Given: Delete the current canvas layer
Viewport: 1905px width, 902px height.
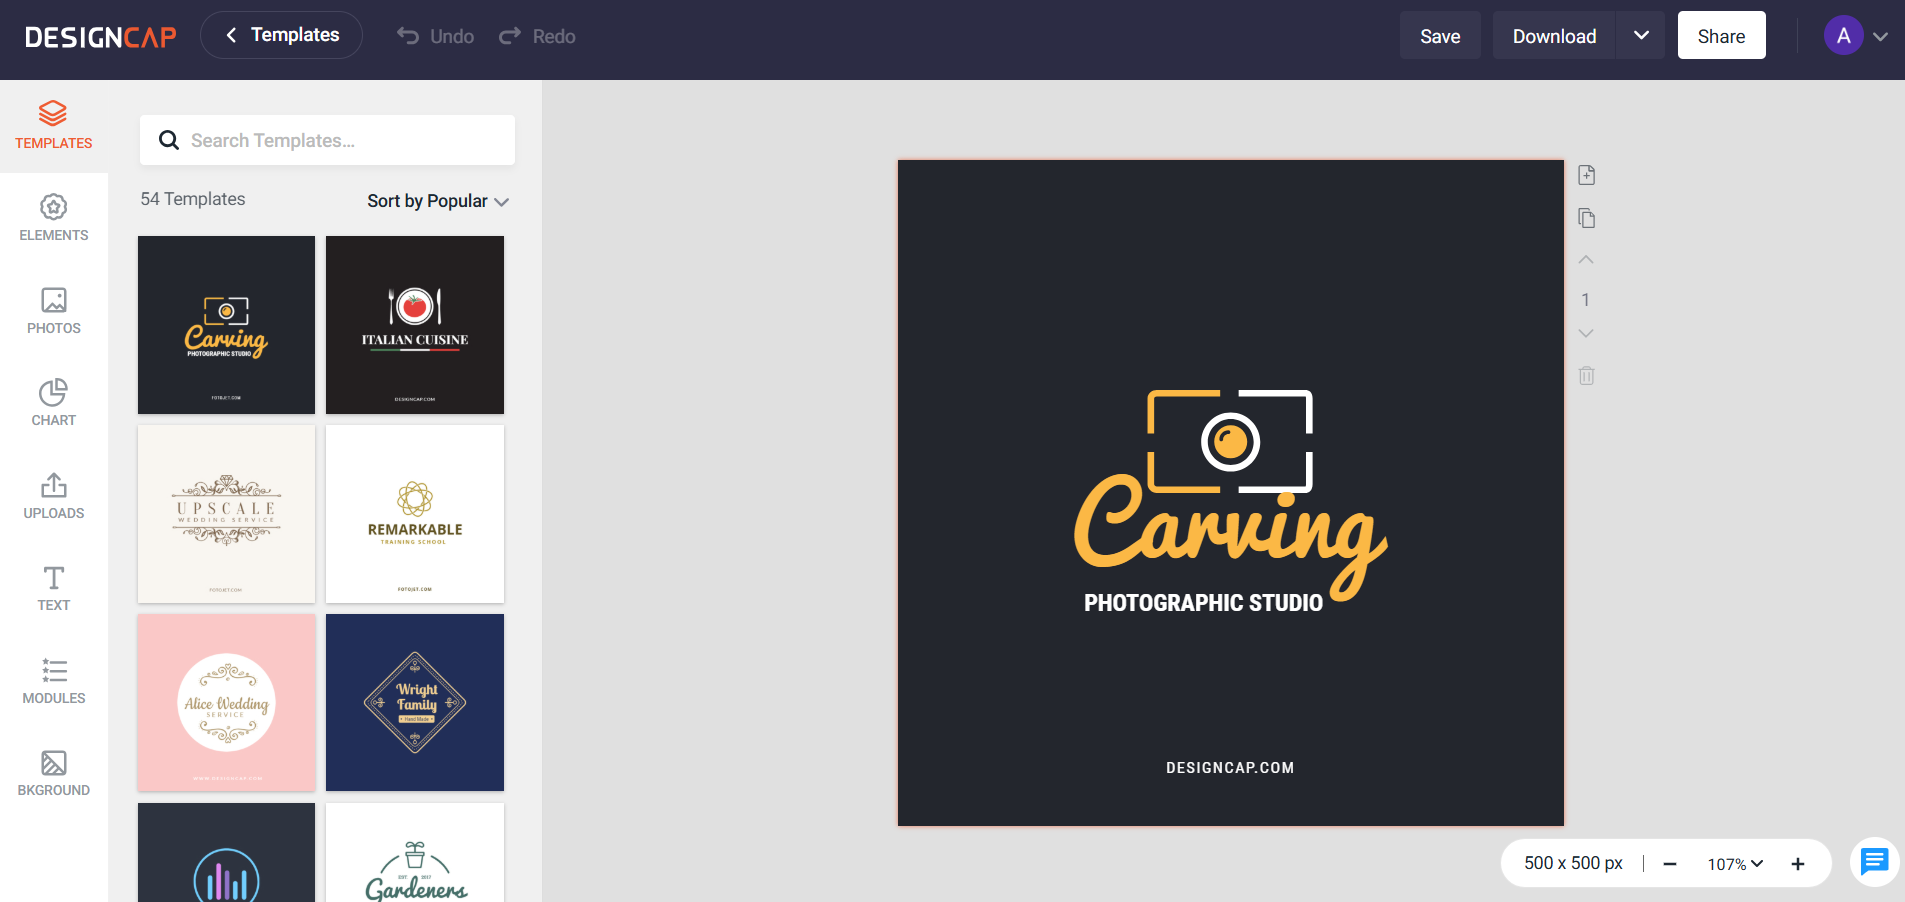Looking at the screenshot, I should click(x=1586, y=376).
